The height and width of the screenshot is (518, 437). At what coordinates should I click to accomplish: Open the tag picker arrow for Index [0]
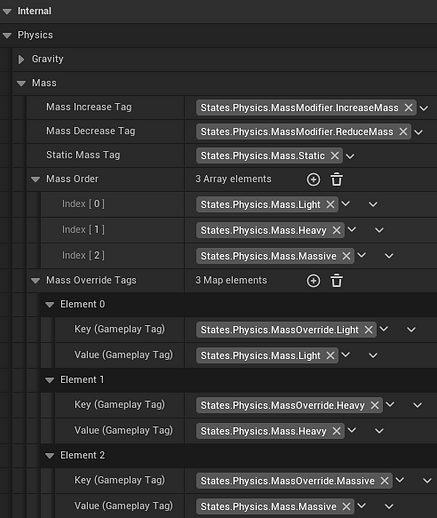346,204
